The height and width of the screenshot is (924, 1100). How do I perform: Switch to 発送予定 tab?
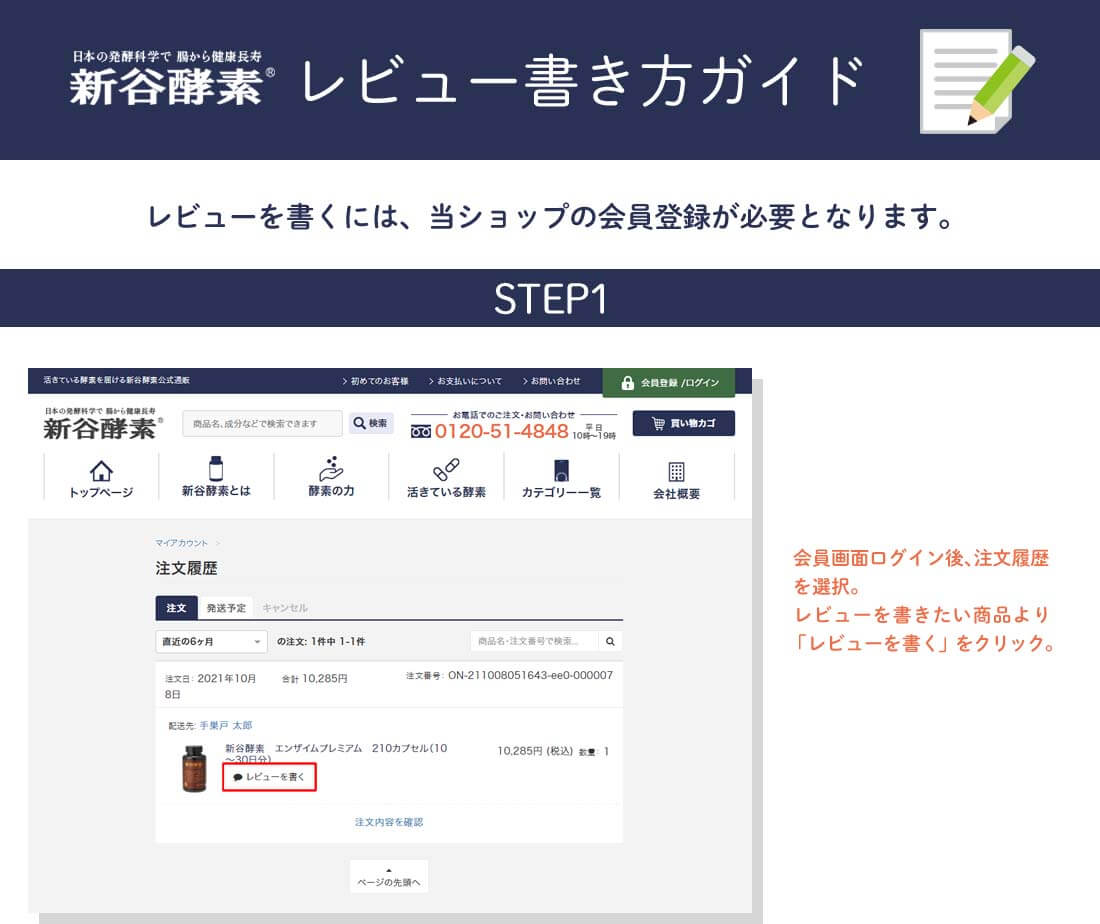[x=226, y=608]
